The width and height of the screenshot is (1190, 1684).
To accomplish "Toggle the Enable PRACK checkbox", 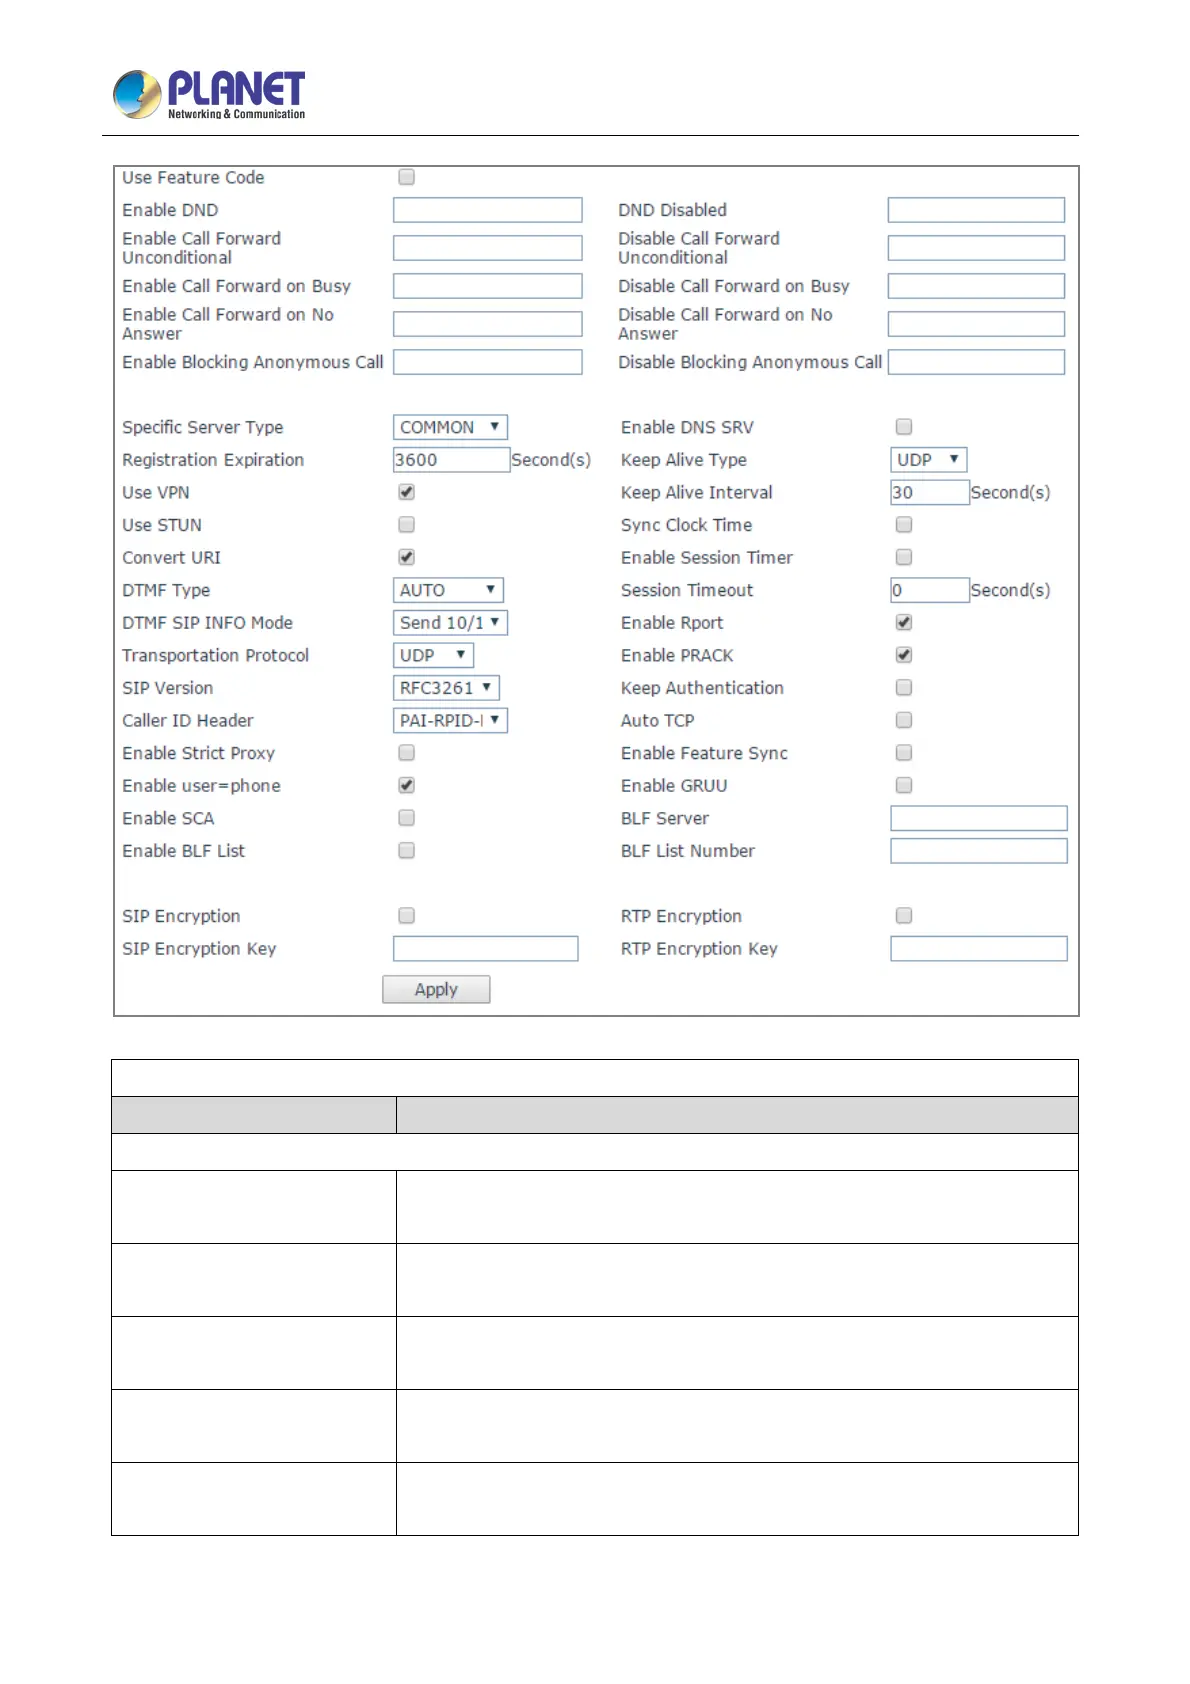I will coord(904,655).
